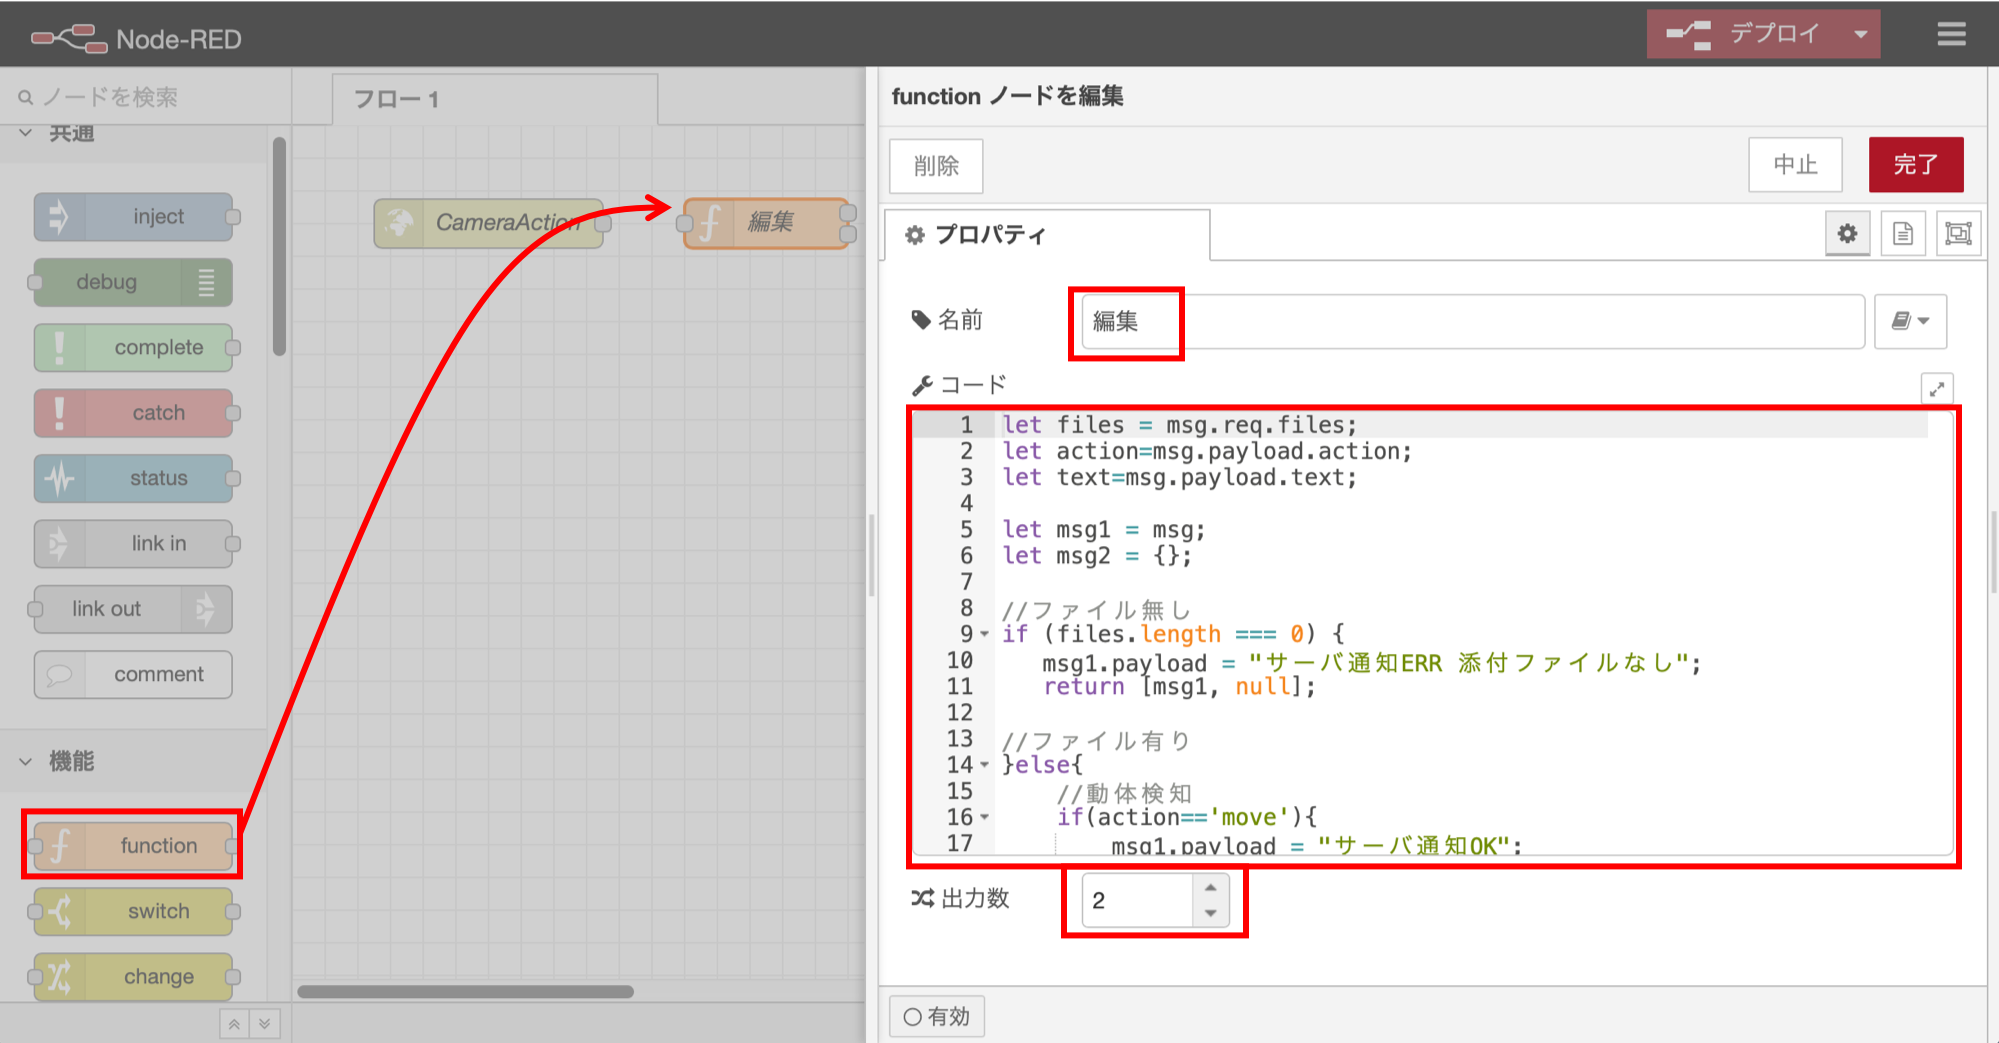Collapse the 共通 palette category
The image size is (1999, 1043).
coord(26,133)
